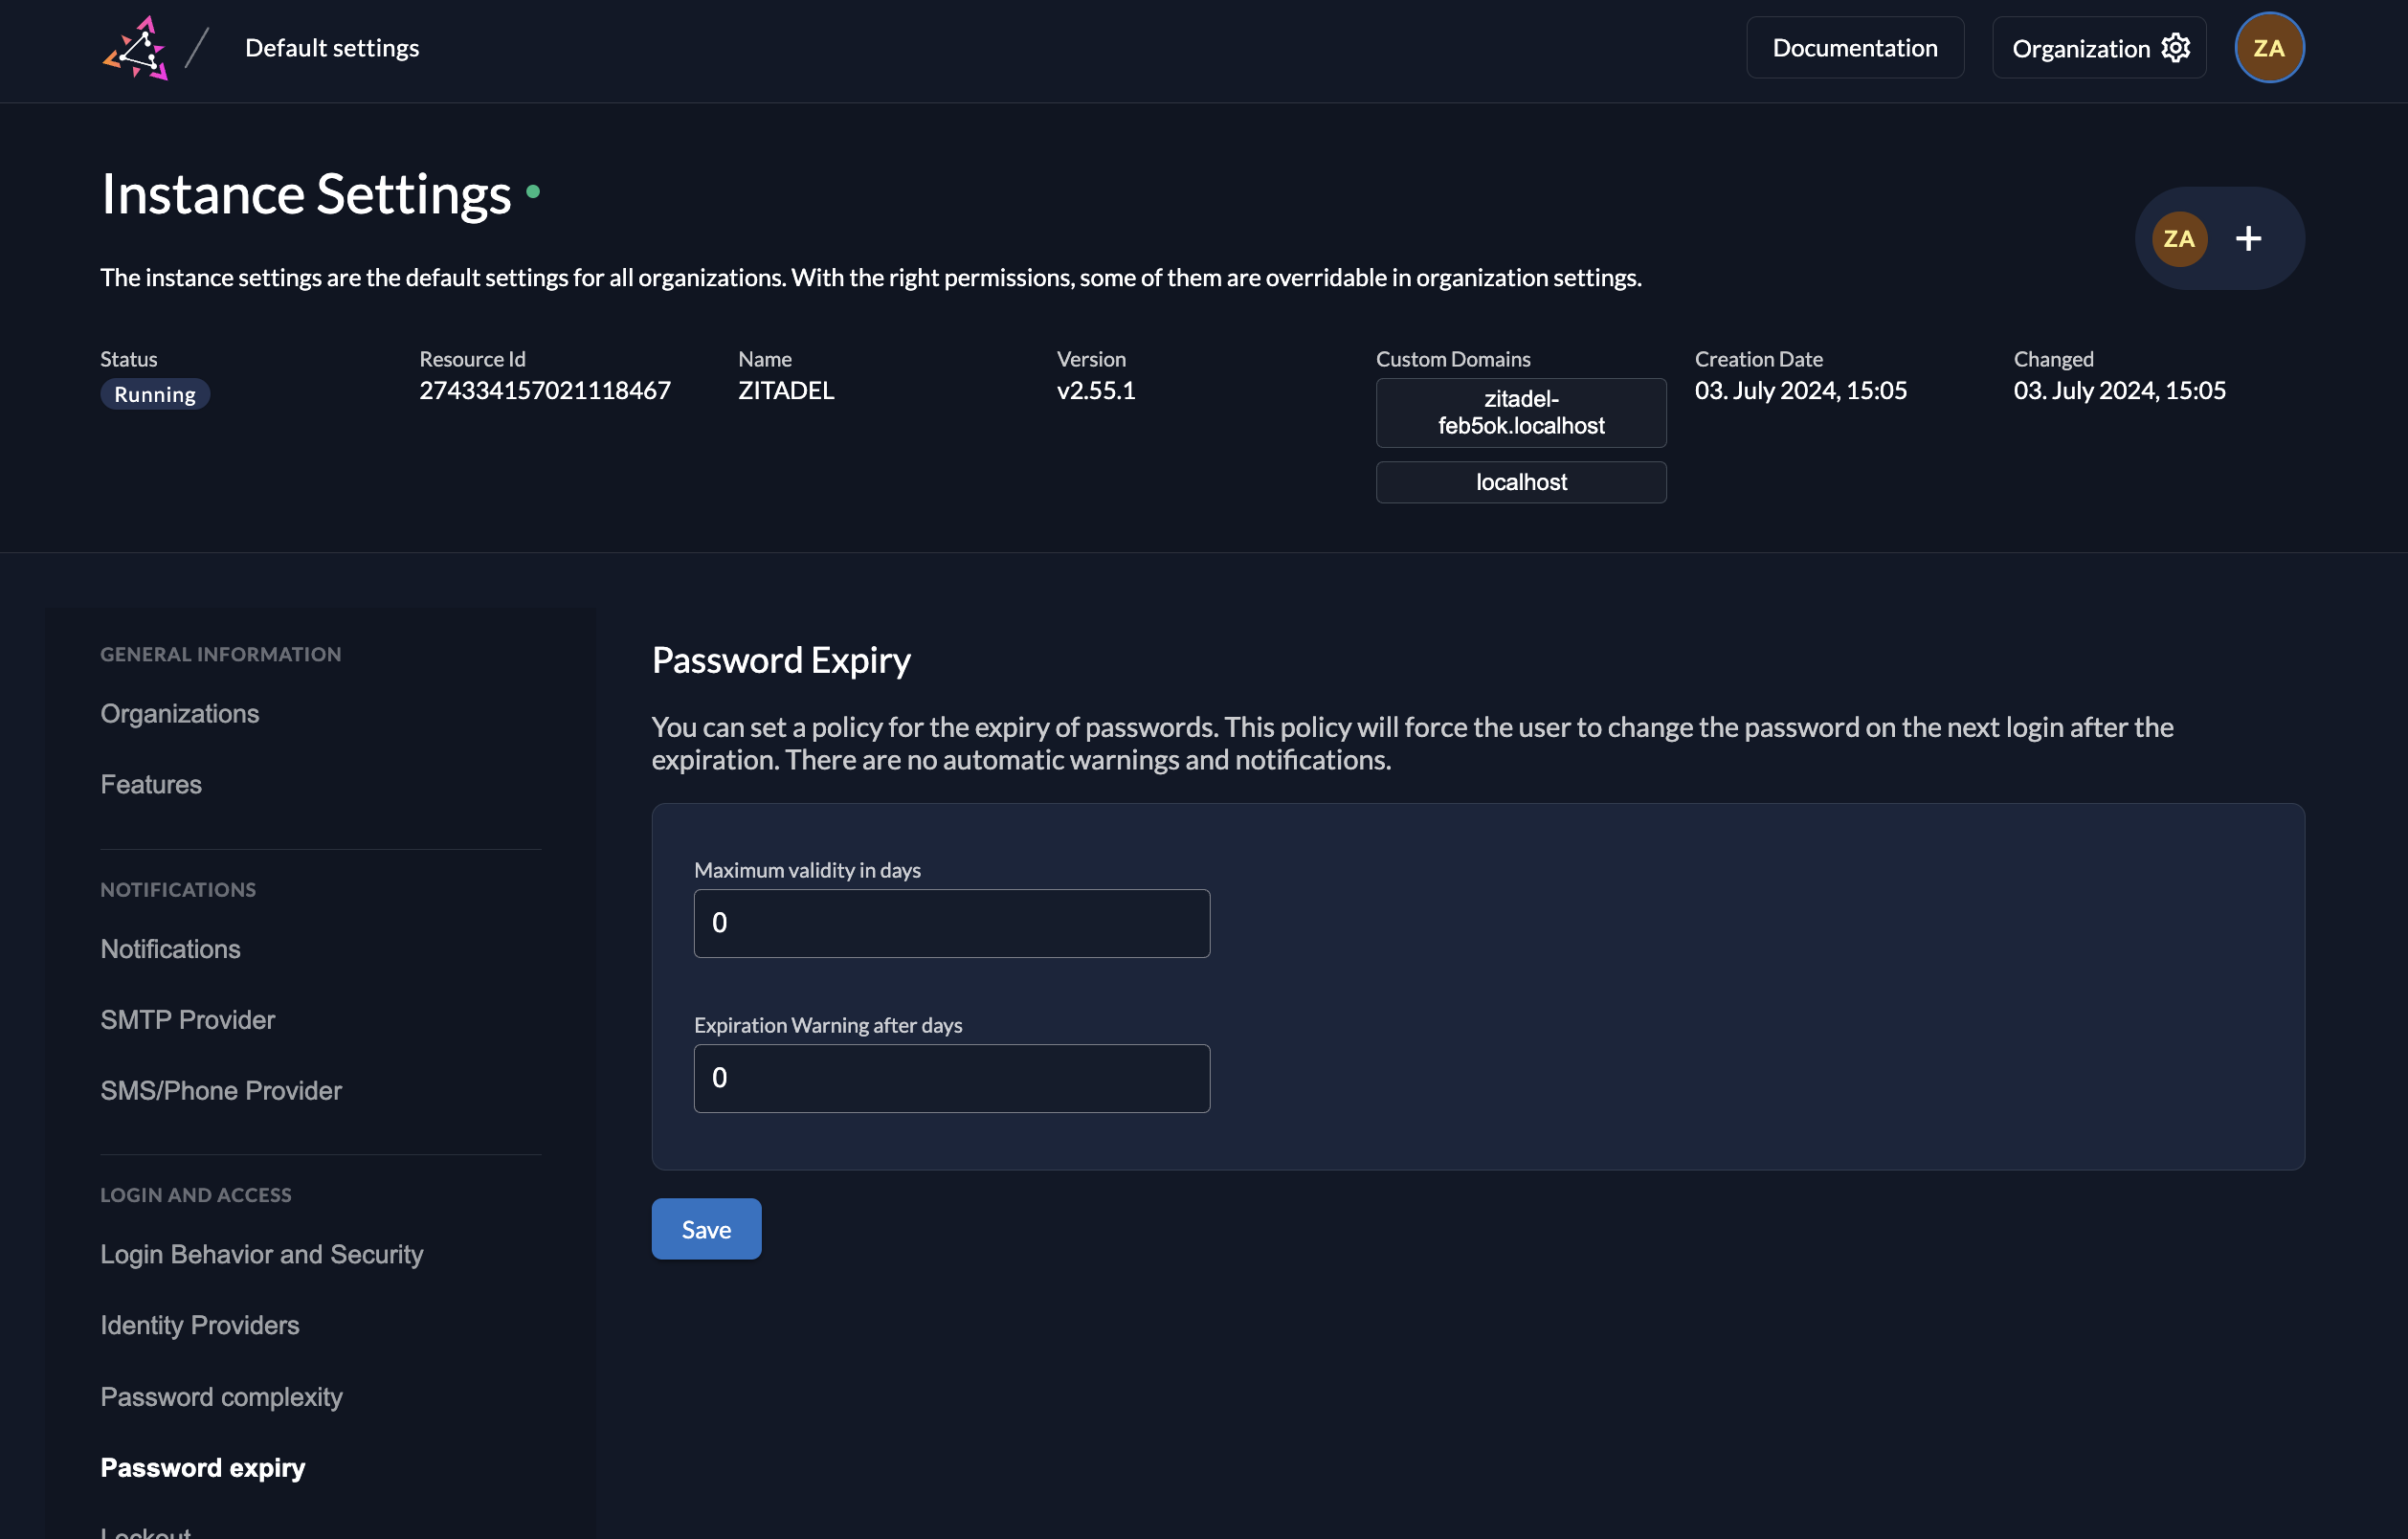
Task: Save the password expiry policy
Action: click(x=706, y=1229)
